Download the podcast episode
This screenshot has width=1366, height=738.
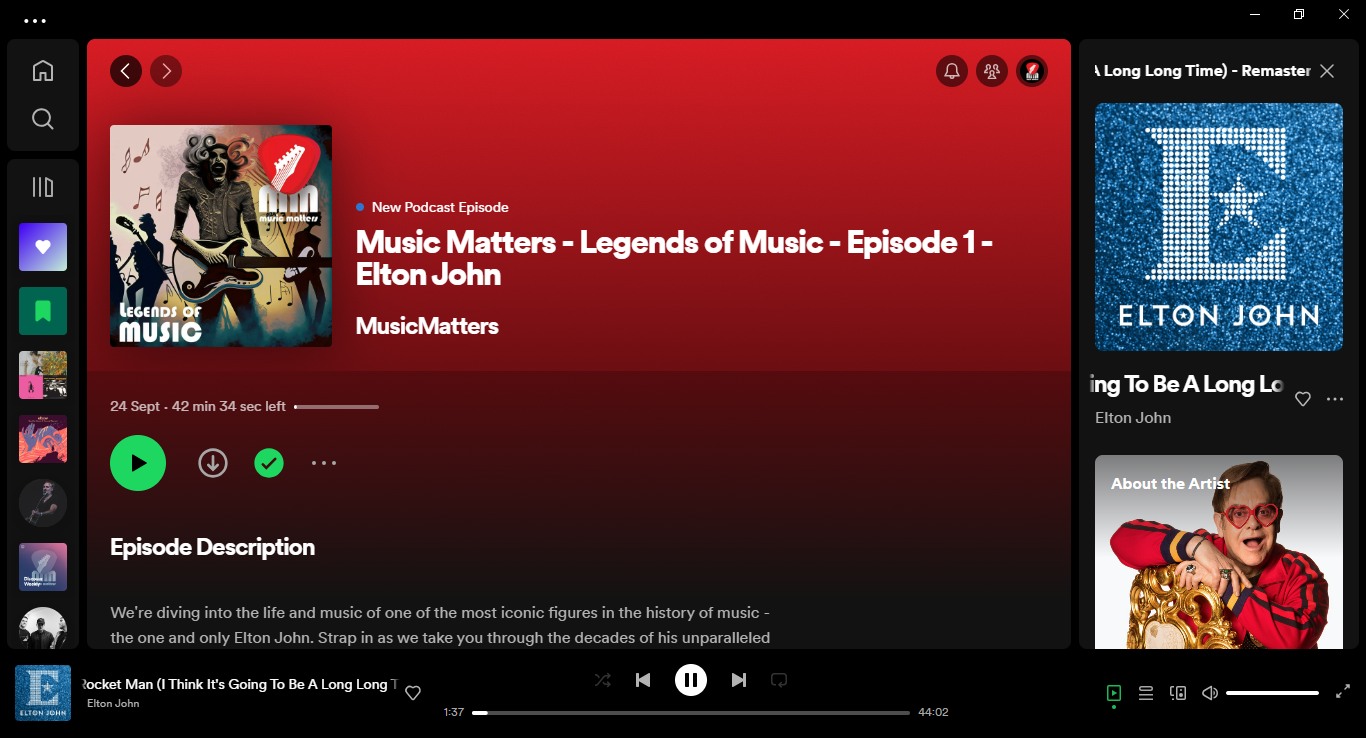click(213, 463)
